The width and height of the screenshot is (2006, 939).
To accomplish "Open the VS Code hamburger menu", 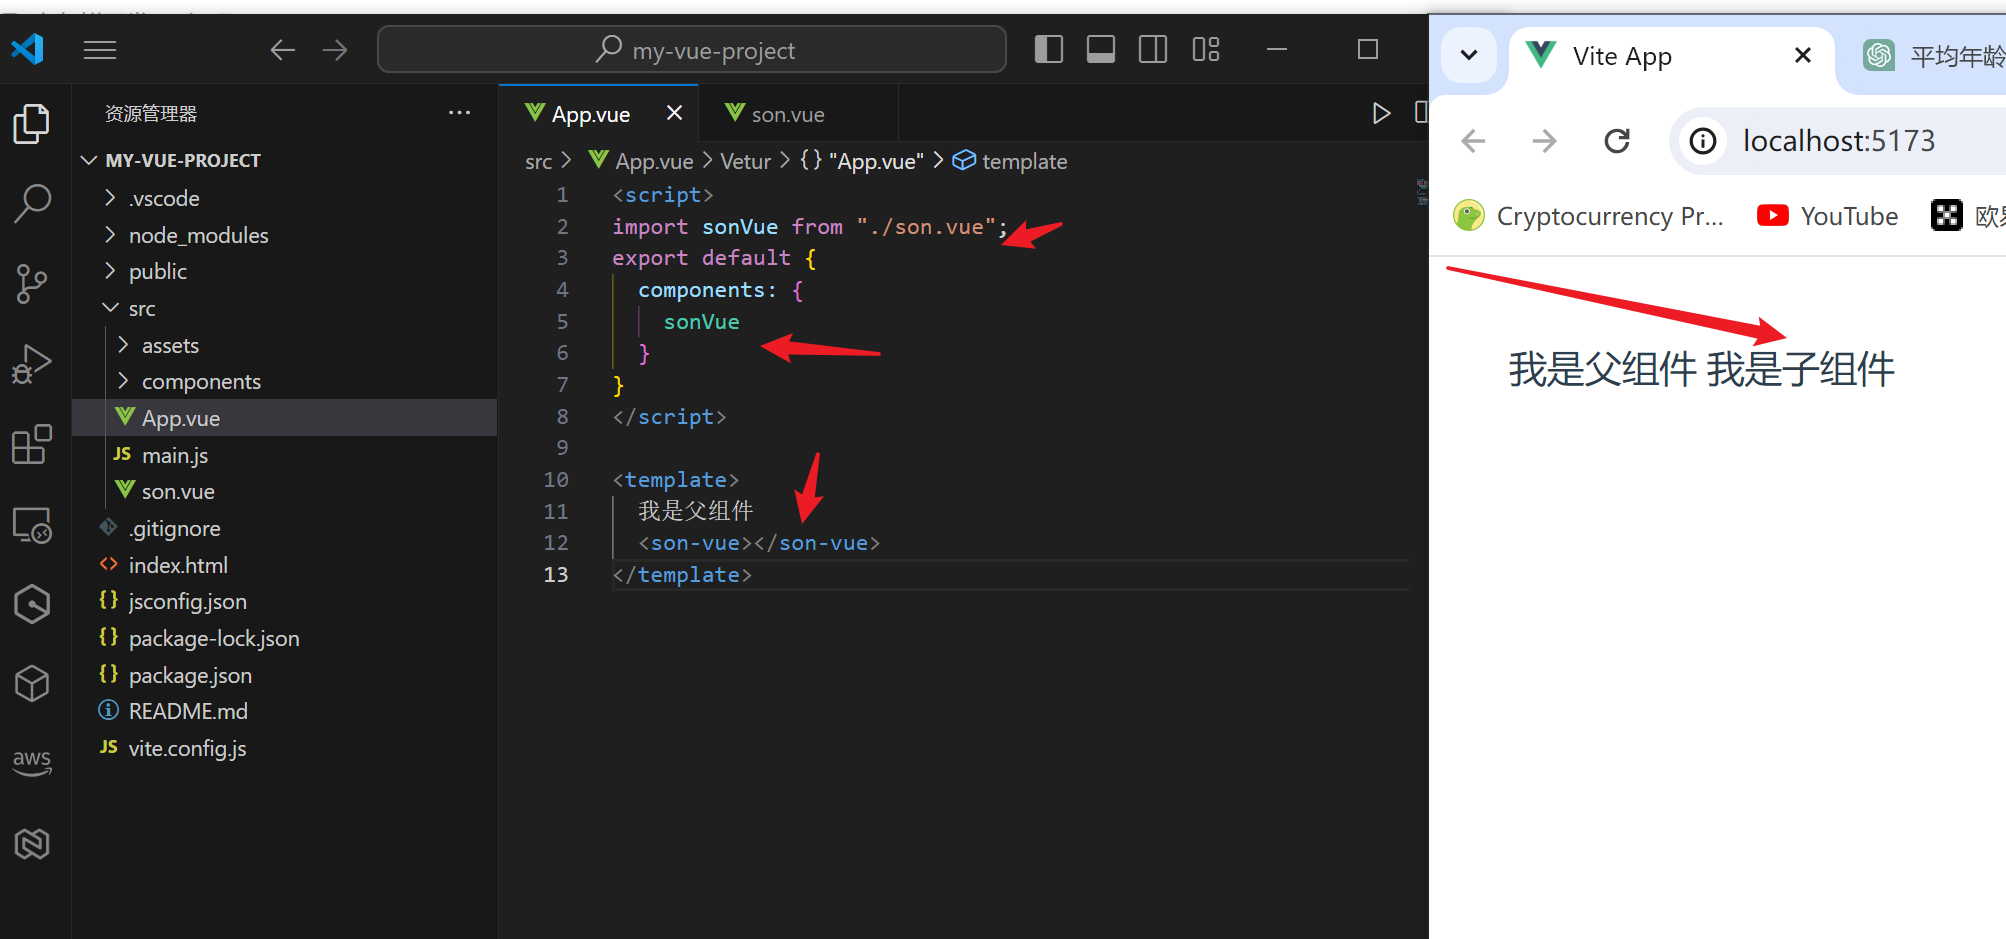I will click(x=100, y=50).
